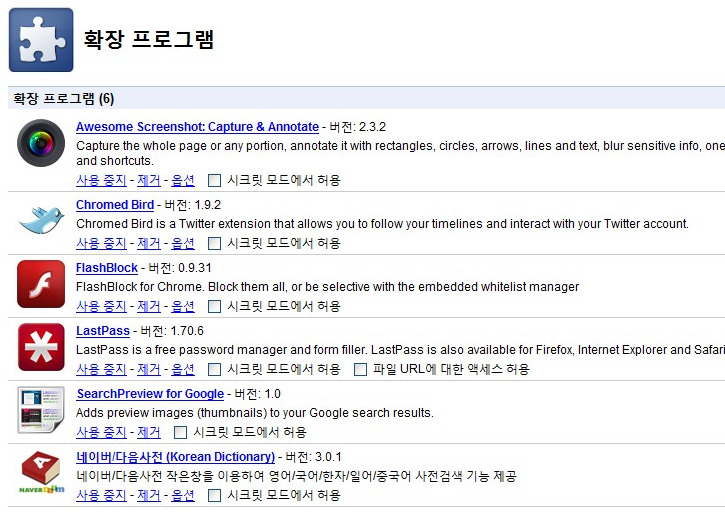
Task: Remove SearchPreview for Google with 제거
Action: coord(149,432)
